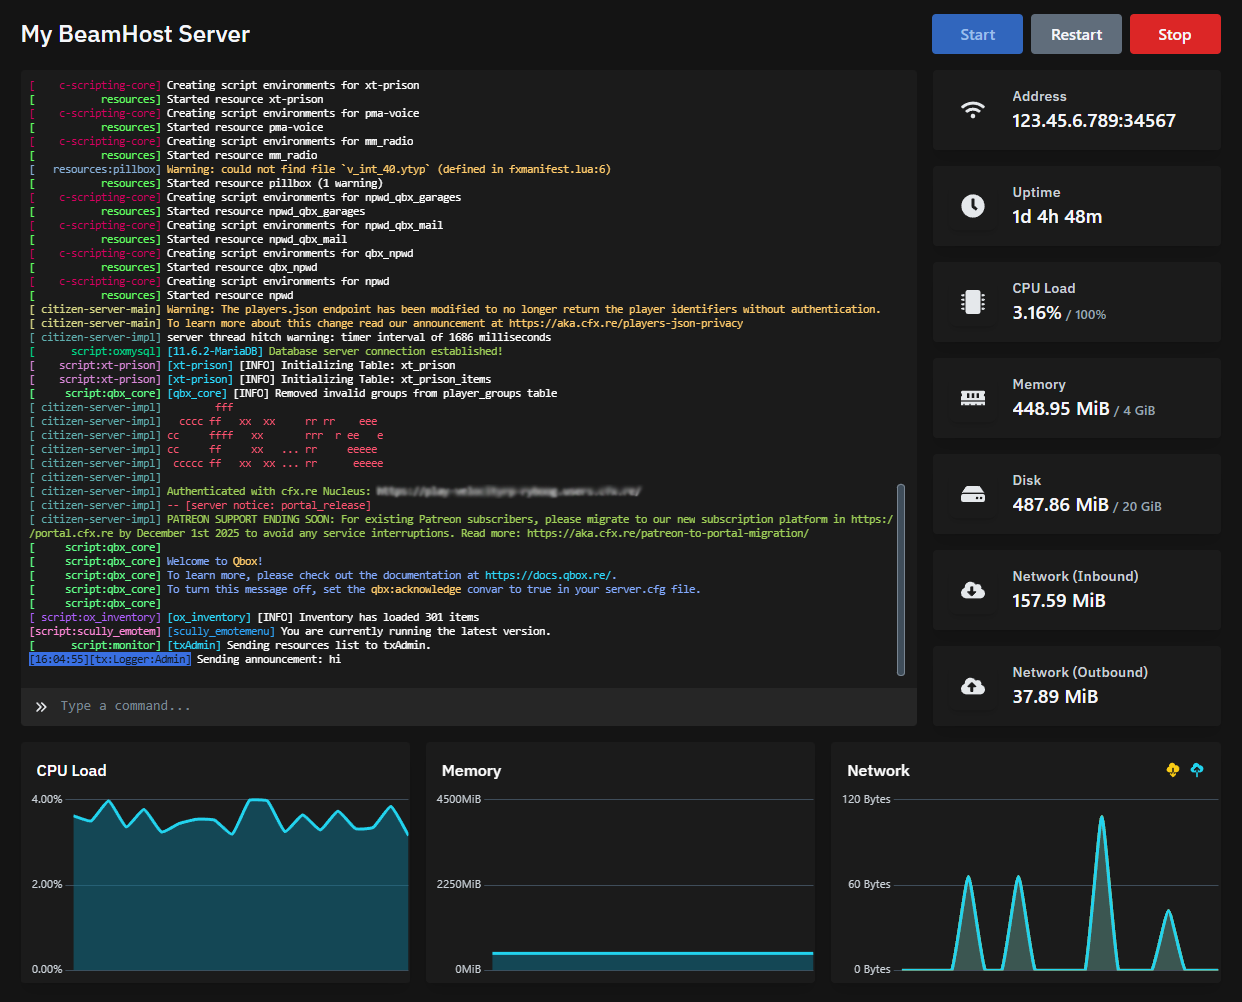This screenshot has height=1002, width=1242.
Task: Stop the server using the red Stop button
Action: click(x=1175, y=34)
